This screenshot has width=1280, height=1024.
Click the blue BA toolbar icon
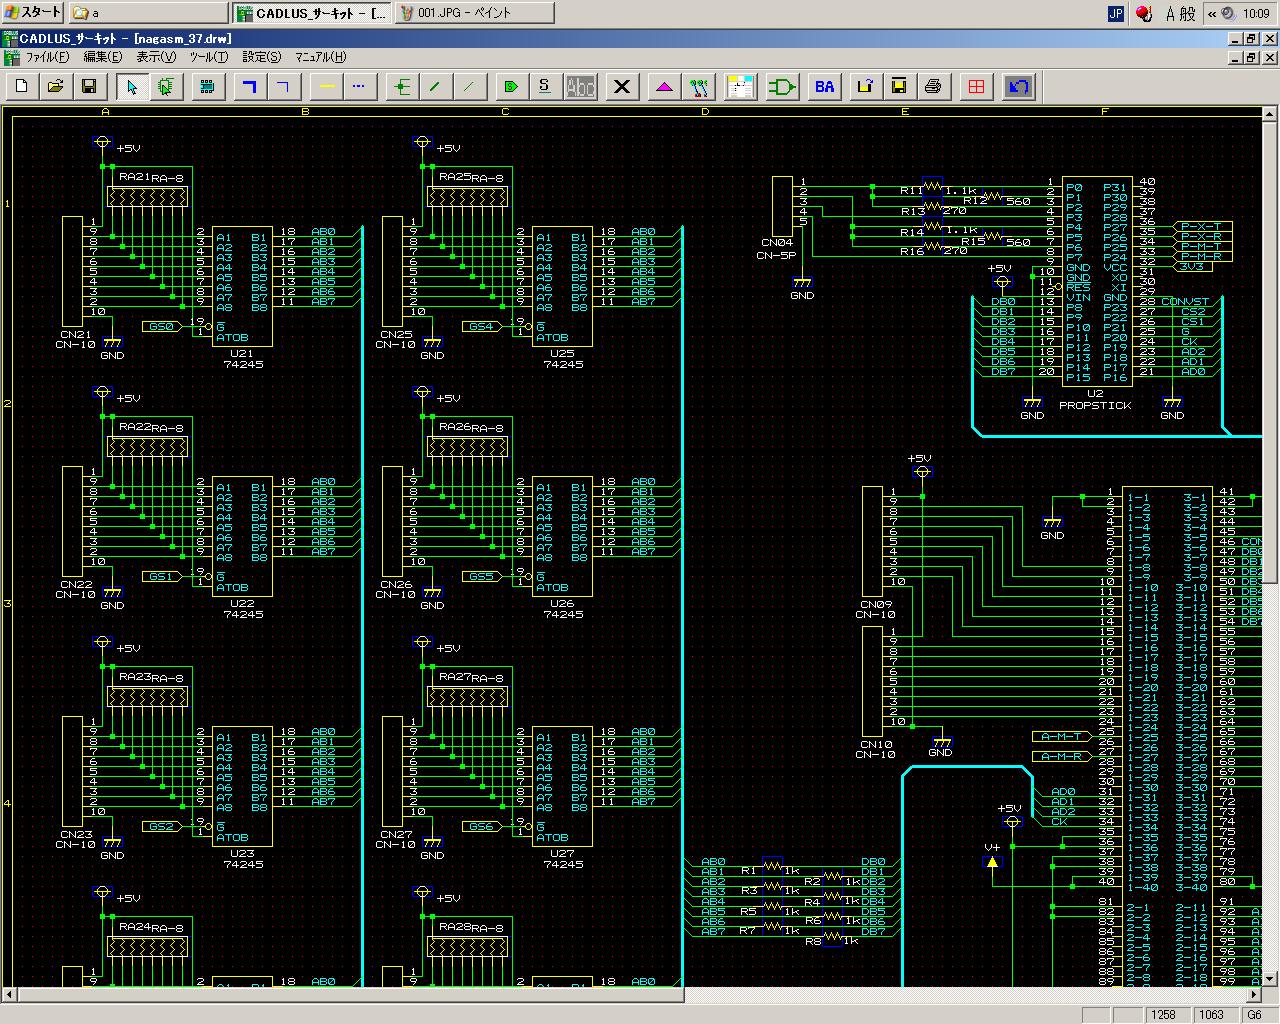pos(824,87)
